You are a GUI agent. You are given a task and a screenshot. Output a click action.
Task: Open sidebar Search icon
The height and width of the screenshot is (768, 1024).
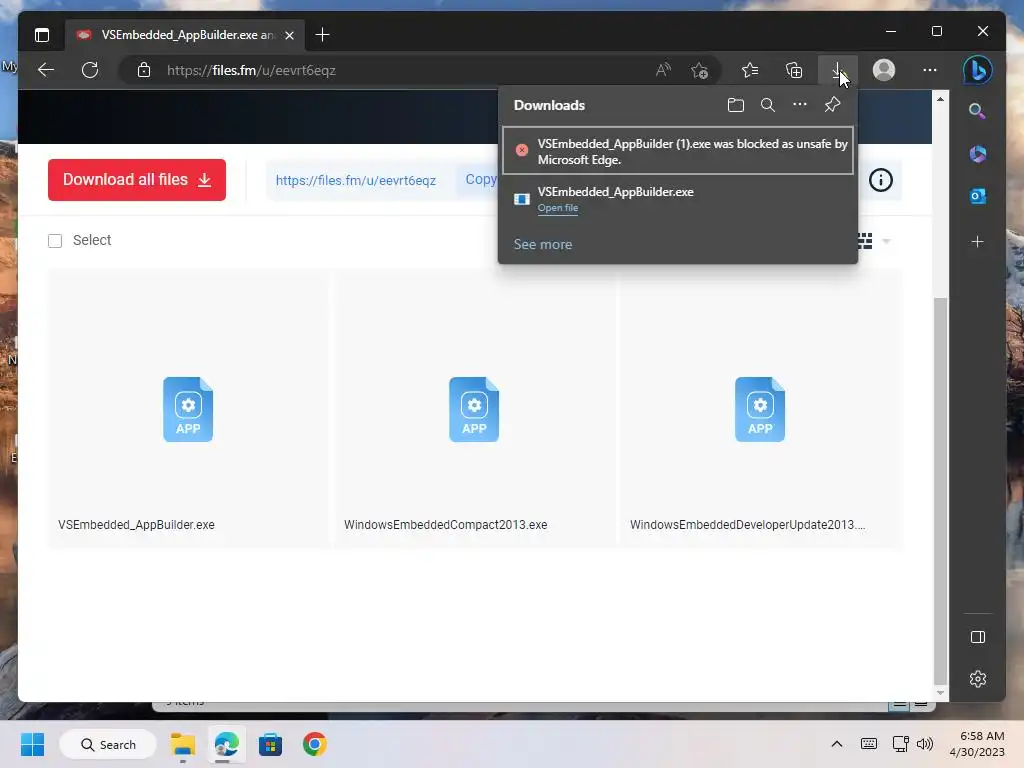pos(977,111)
